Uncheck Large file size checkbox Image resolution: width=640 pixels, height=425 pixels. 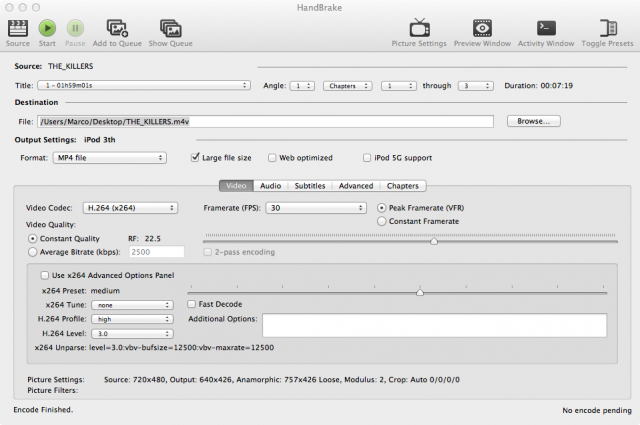(x=195, y=158)
